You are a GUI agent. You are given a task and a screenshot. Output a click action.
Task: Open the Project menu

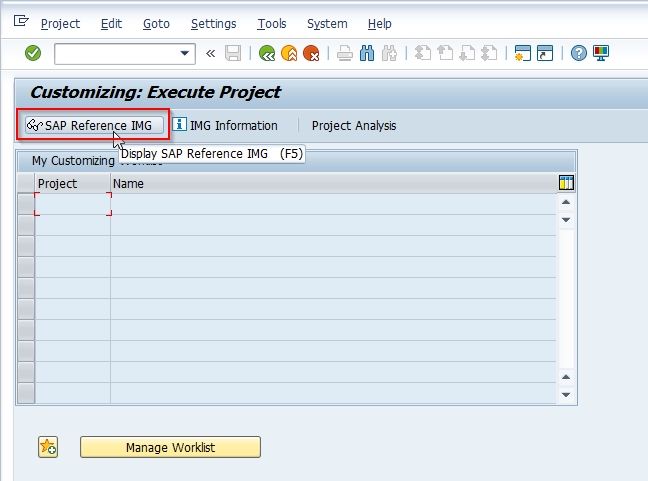click(x=60, y=24)
